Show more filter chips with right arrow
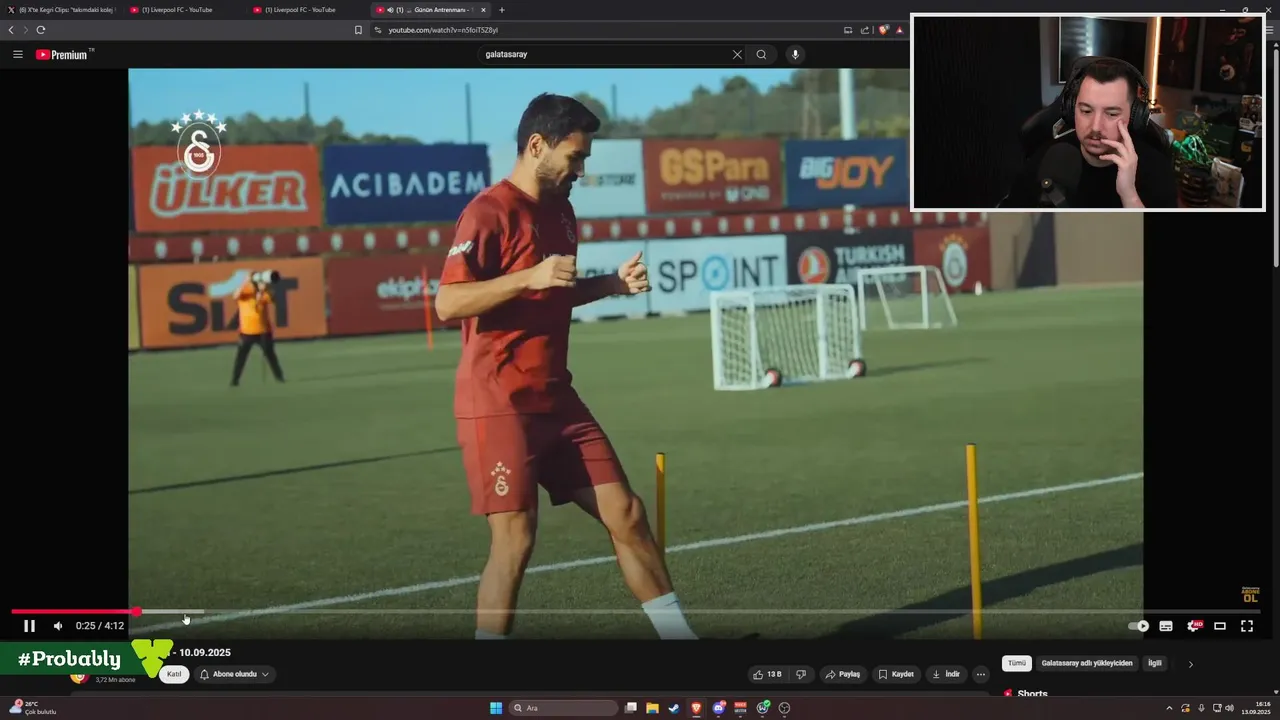 pyautogui.click(x=1190, y=664)
